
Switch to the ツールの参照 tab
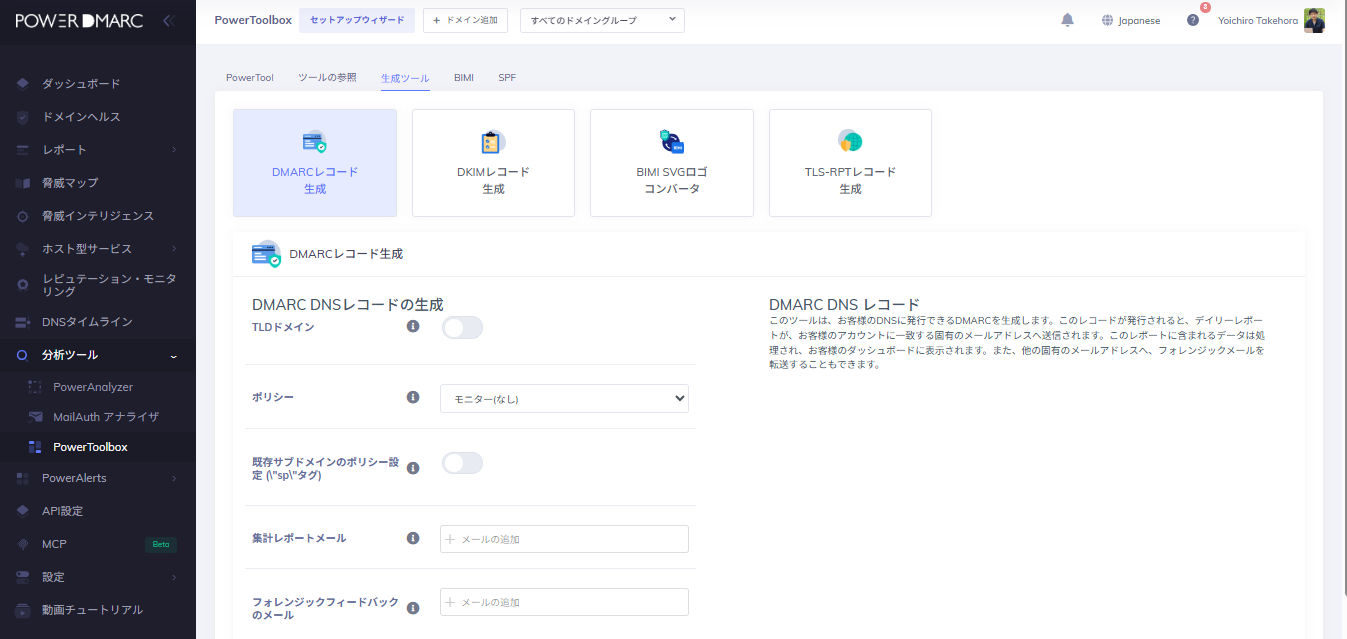pos(327,77)
